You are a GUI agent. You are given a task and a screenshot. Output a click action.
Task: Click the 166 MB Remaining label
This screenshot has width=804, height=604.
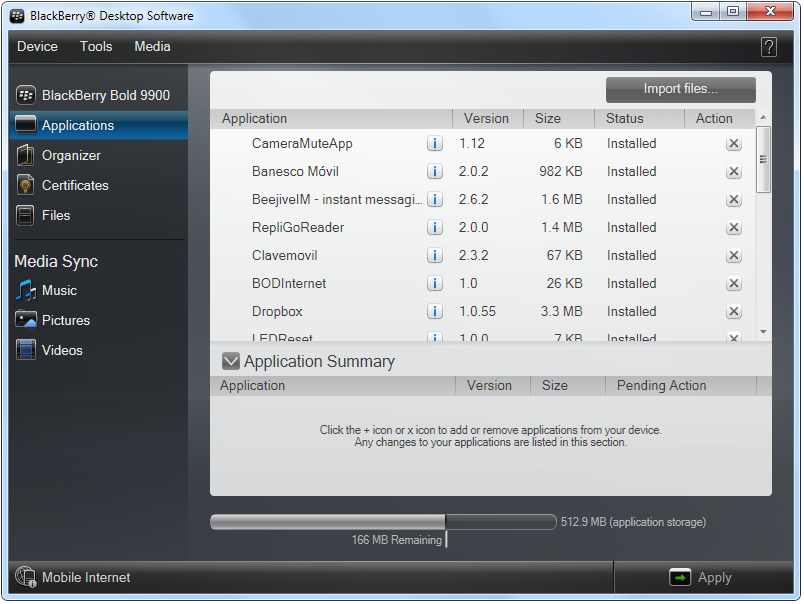396,540
